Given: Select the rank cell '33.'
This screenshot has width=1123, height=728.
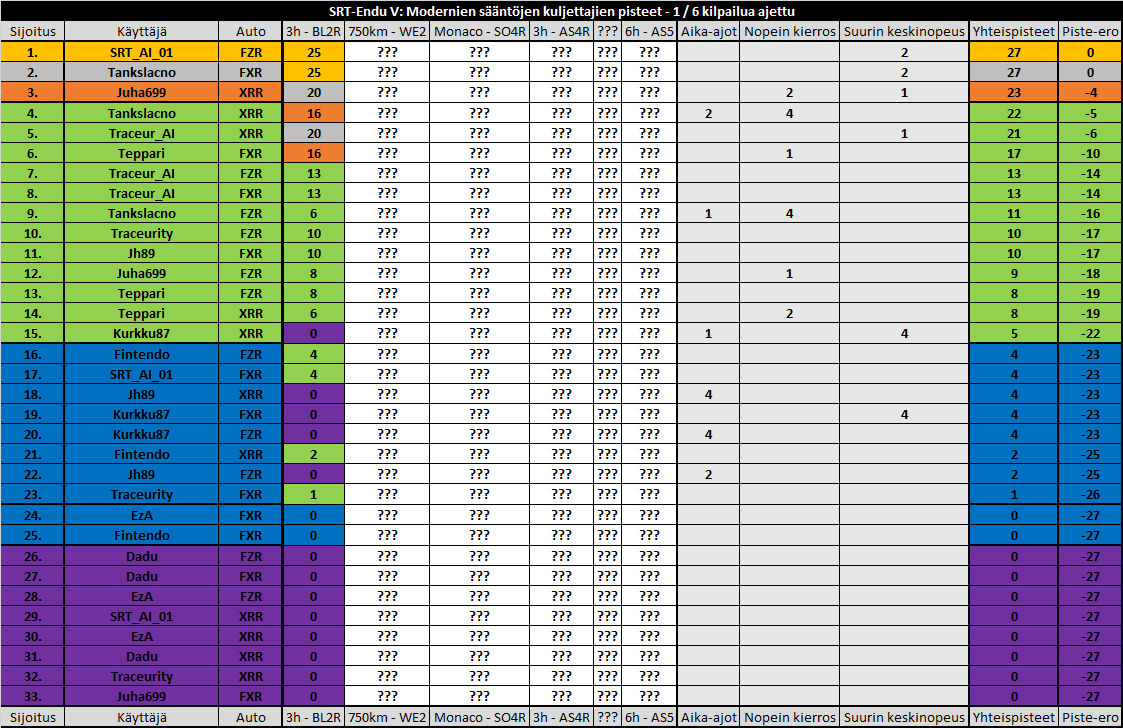Looking at the screenshot, I should tap(33, 696).
